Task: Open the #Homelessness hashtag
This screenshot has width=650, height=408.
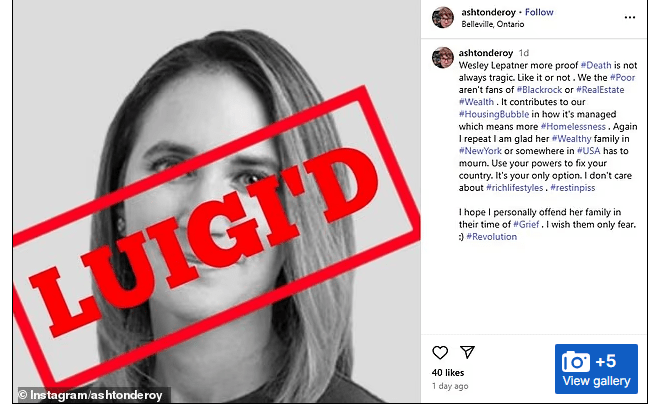Action: (x=573, y=126)
